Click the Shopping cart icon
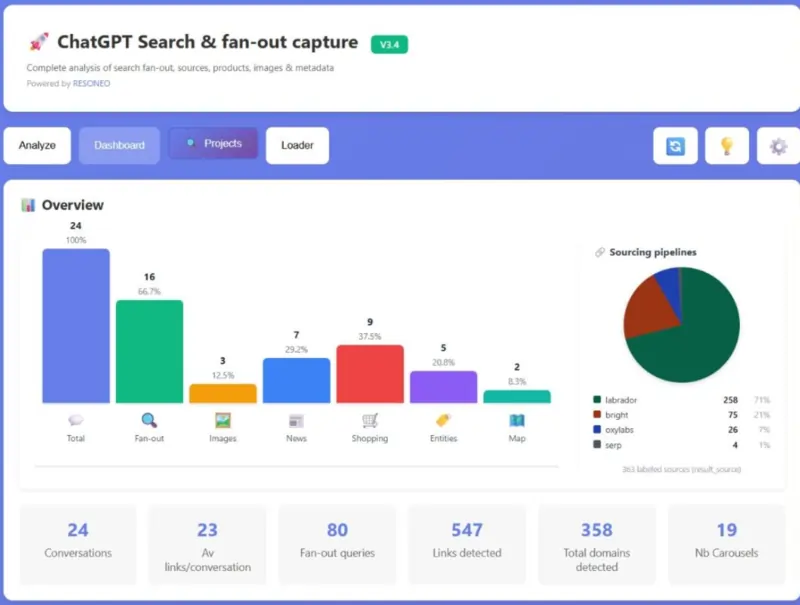800x605 pixels. pyautogui.click(x=370, y=420)
